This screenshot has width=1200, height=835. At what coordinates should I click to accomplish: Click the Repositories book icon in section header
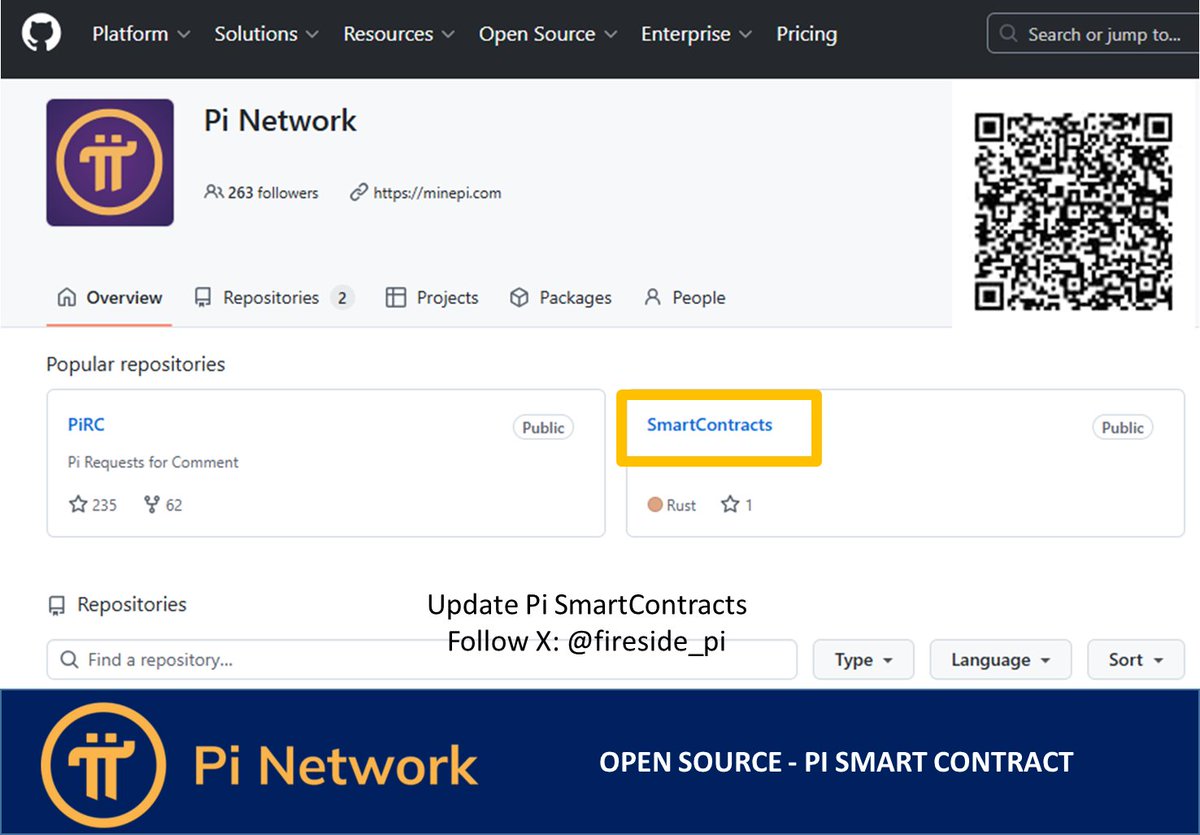point(57,604)
